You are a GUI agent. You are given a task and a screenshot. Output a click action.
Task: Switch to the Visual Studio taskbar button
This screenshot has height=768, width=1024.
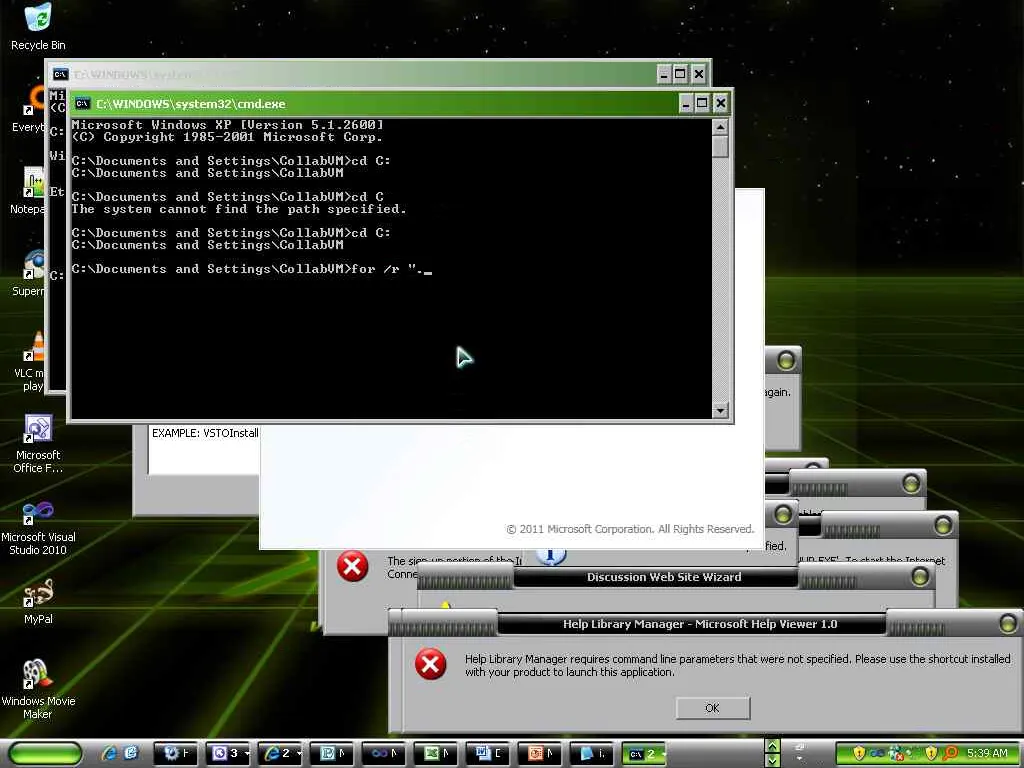(x=384, y=754)
